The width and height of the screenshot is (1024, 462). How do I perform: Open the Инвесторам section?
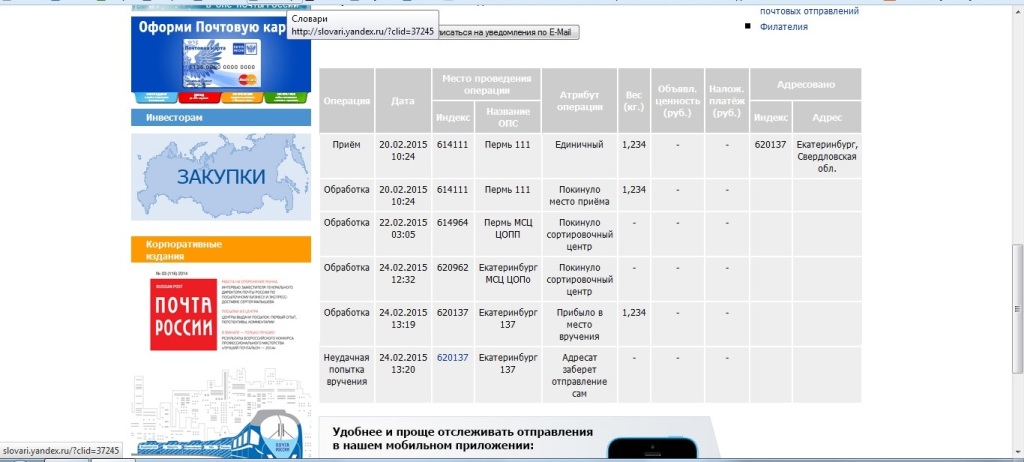pyautogui.click(x=221, y=118)
